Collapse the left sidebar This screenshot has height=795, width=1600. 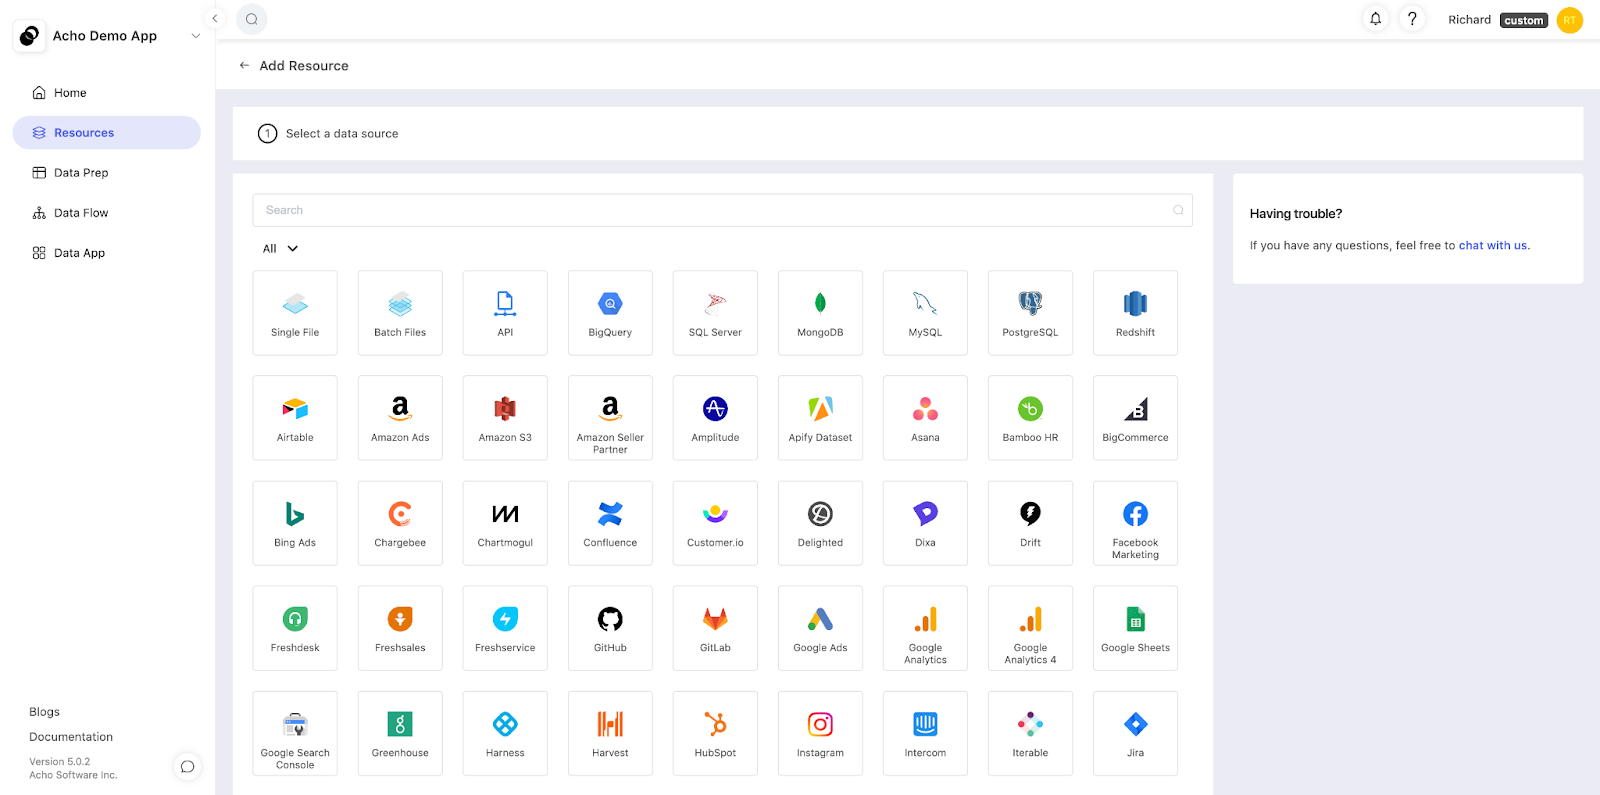(x=214, y=18)
